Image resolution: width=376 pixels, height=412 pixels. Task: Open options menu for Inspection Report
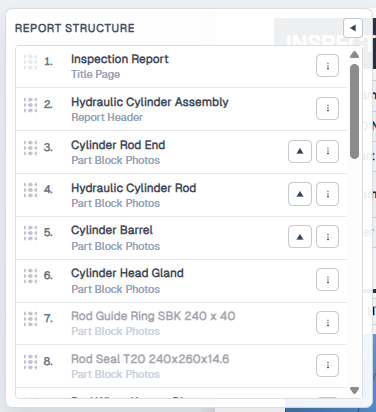(327, 66)
